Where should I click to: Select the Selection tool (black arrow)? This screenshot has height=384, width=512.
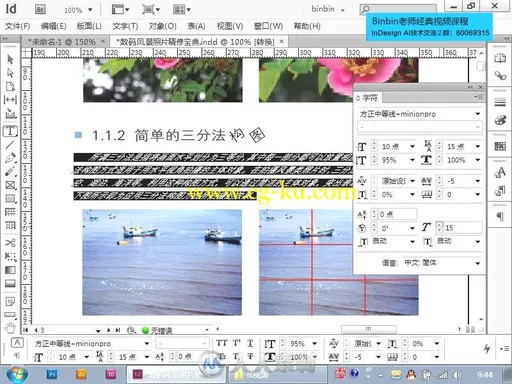pyautogui.click(x=10, y=59)
